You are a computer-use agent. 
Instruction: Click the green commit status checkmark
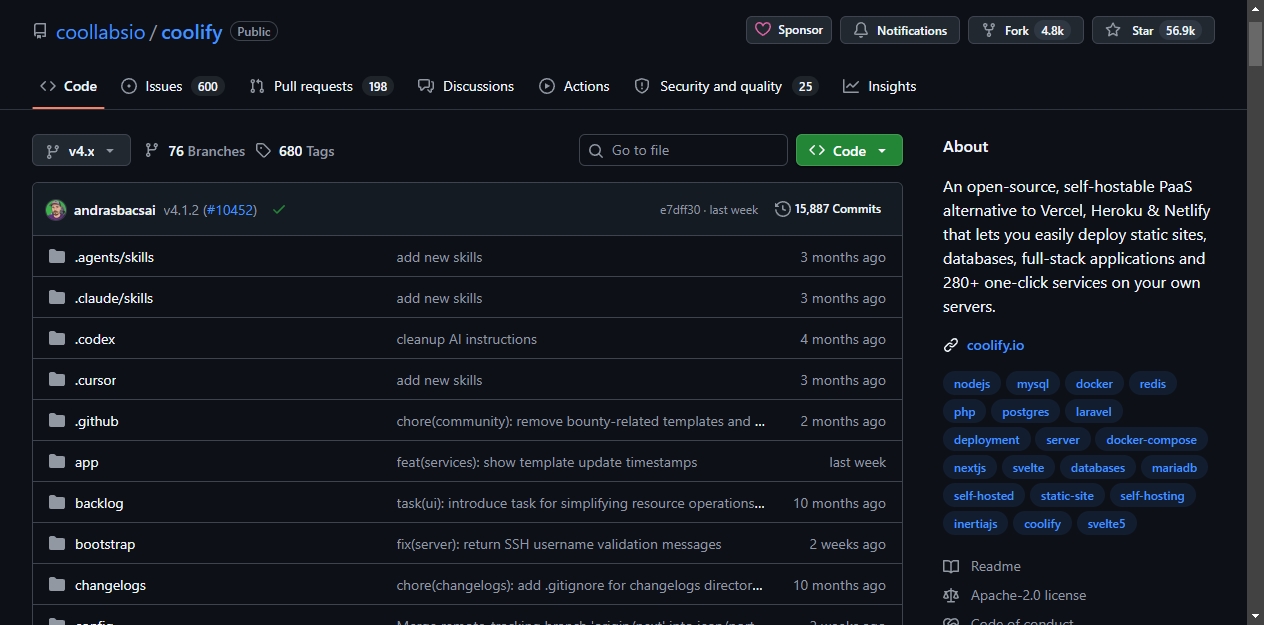click(x=279, y=210)
